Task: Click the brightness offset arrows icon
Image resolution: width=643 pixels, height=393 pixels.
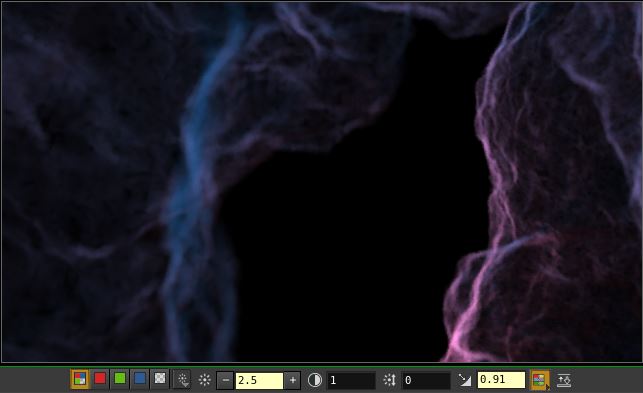Action: pyautogui.click(x=389, y=380)
